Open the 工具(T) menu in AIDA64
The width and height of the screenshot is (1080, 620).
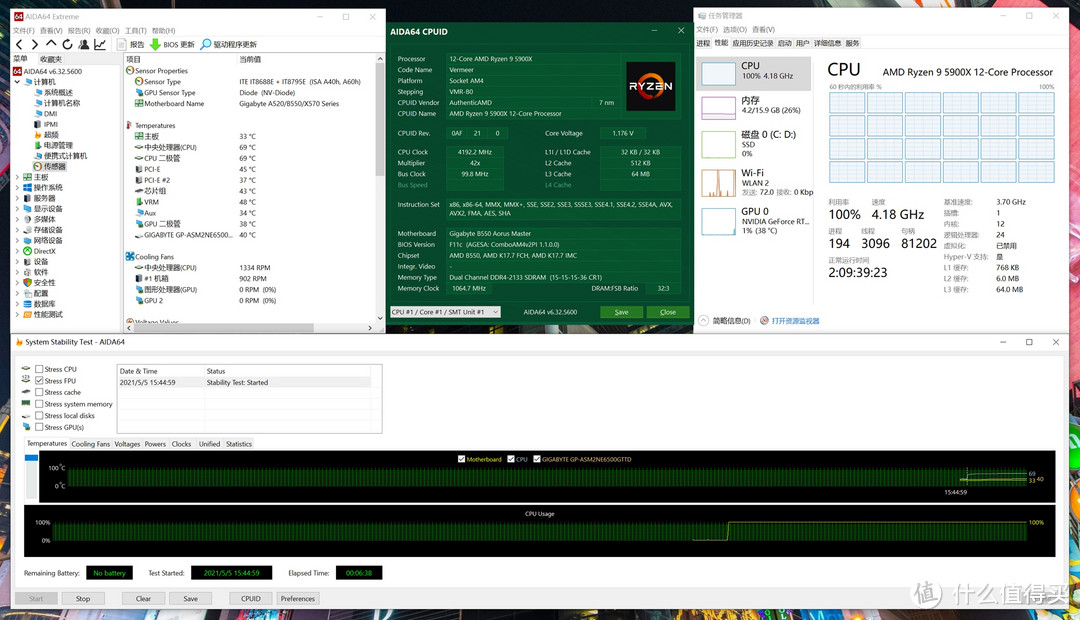pos(136,30)
